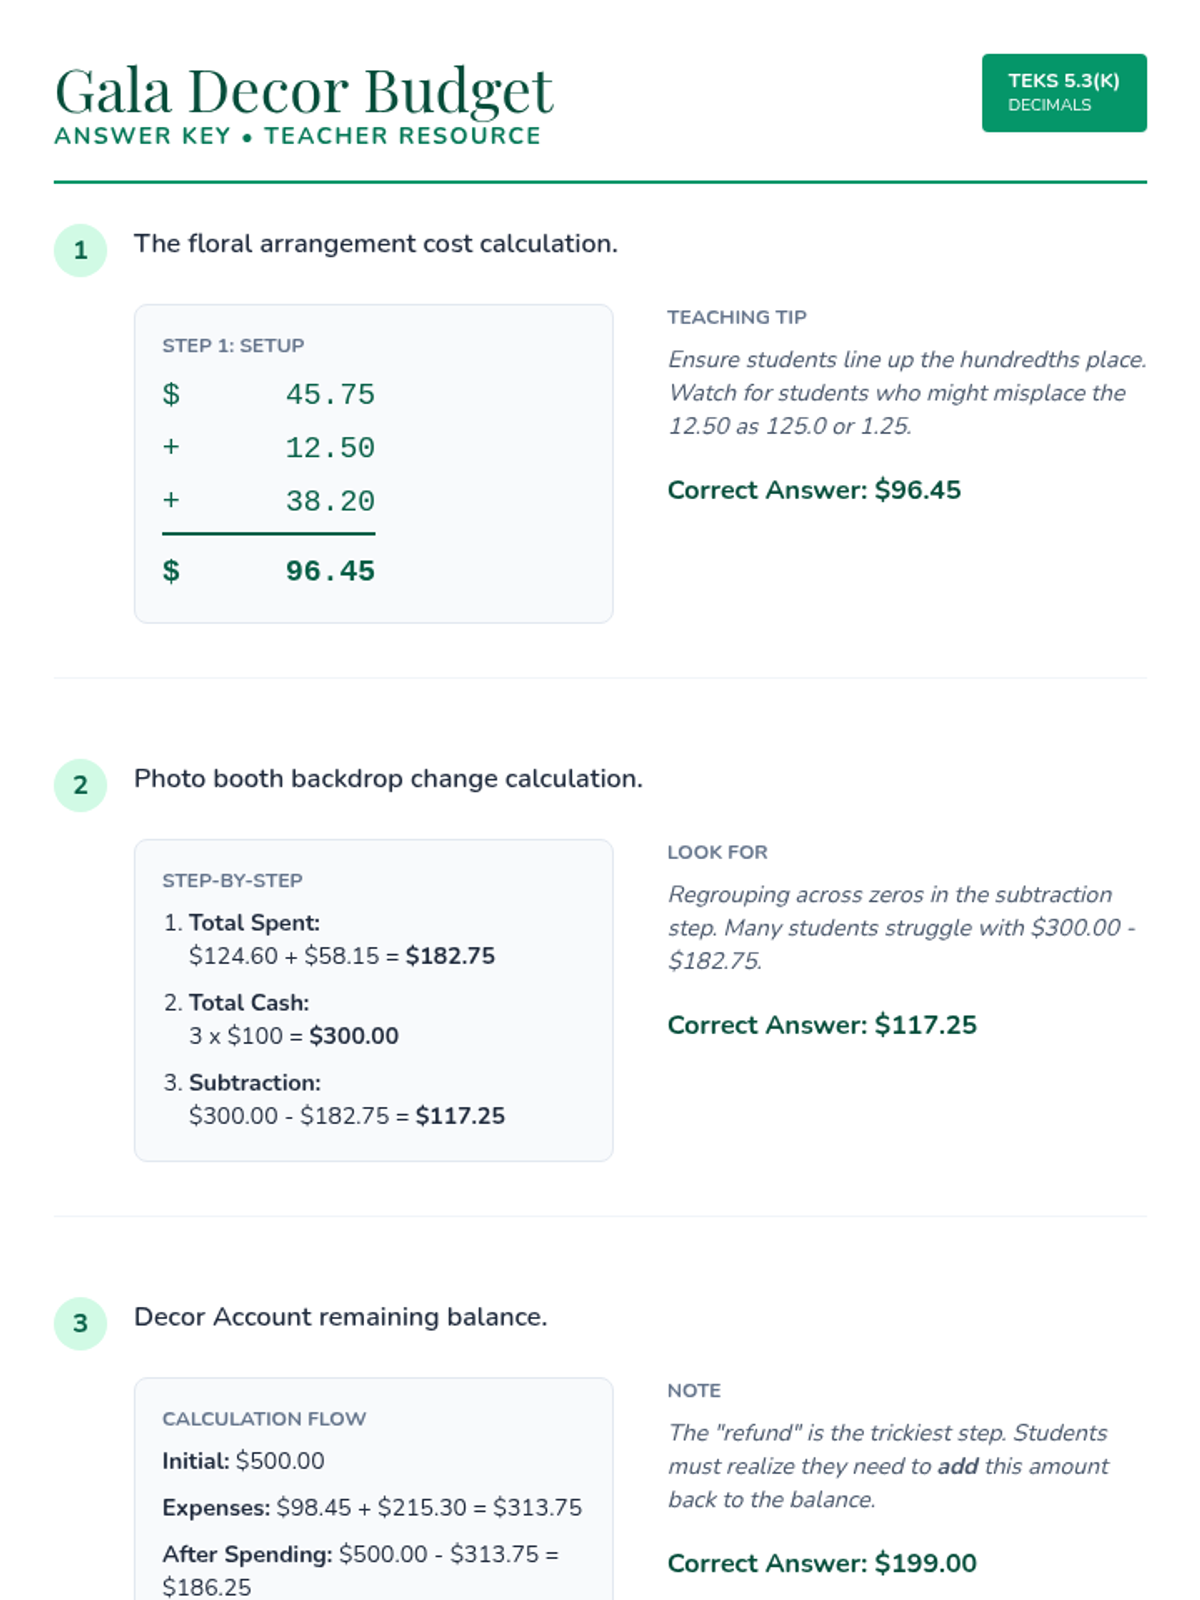Screen dimensions: 1200x1600
Task: Click the Subtraction step label
Action: point(254,1083)
